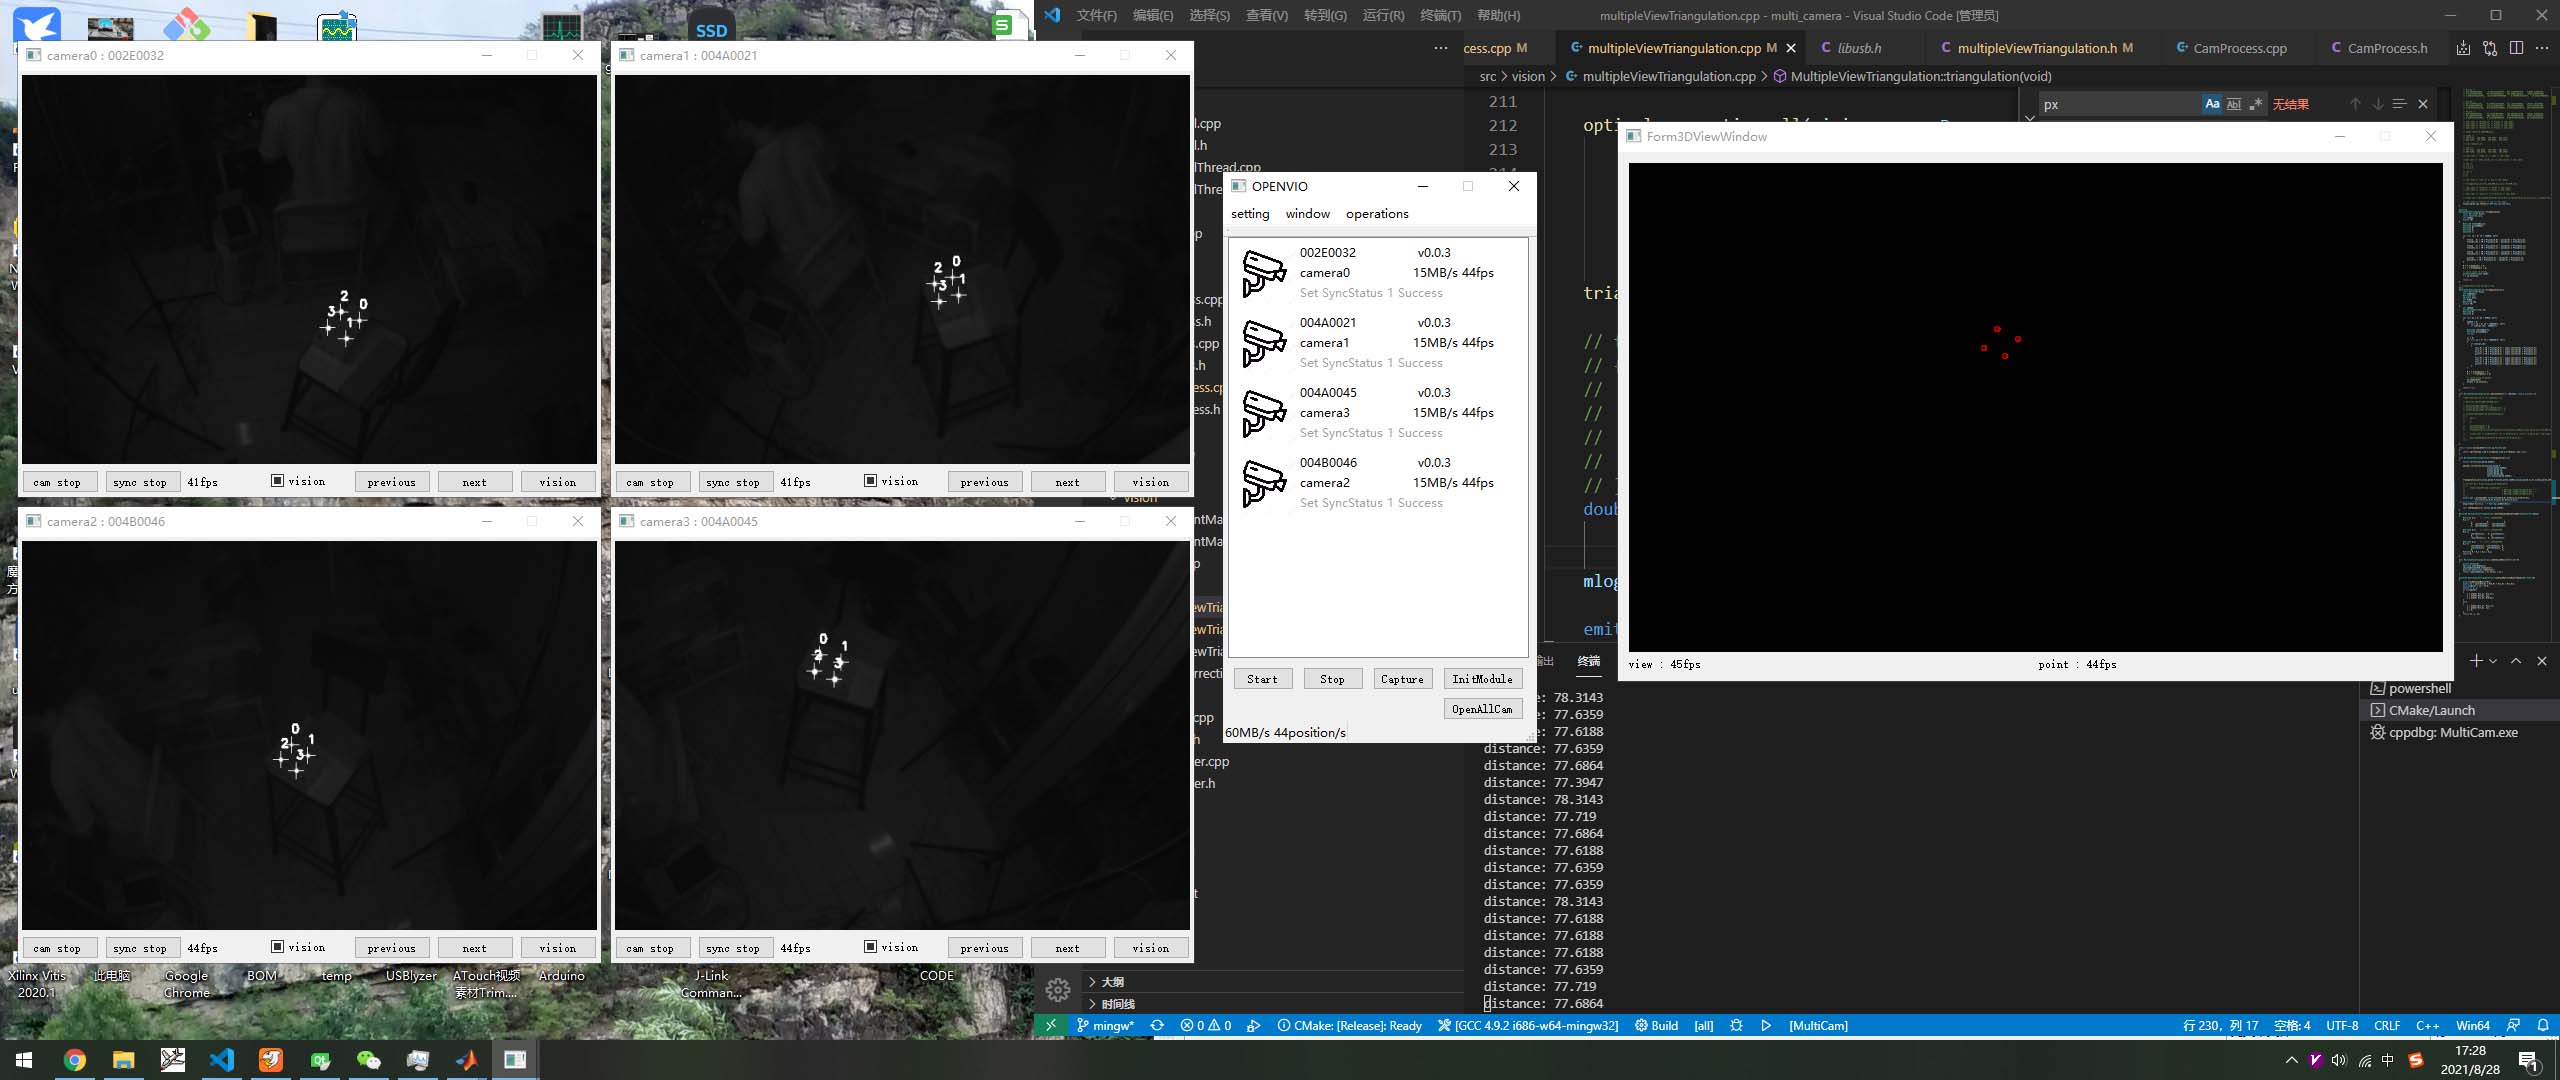
Task: Split the VS Code editor to the right
Action: [2516, 48]
